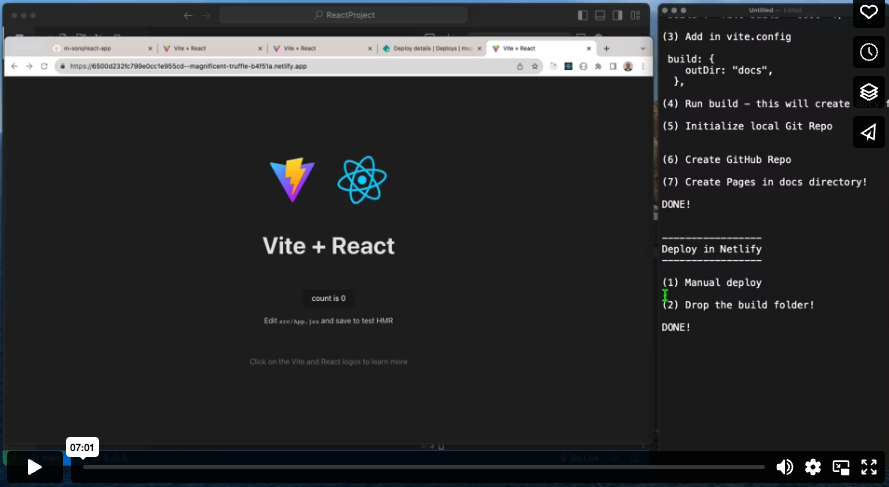Open a new browser tab
Image resolution: width=889 pixels, height=487 pixels.
click(607, 49)
